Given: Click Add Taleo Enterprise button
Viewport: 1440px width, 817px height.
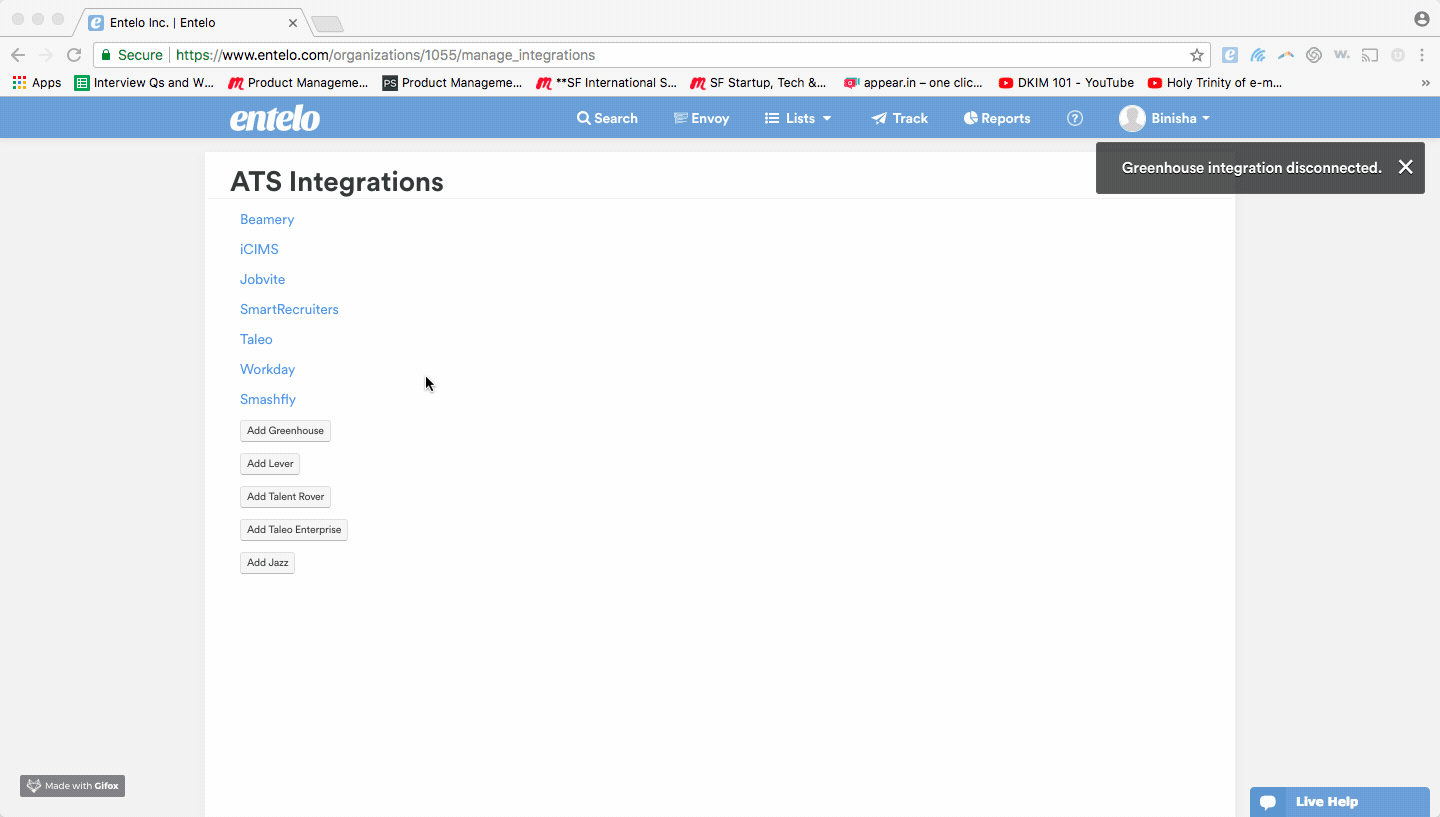Looking at the screenshot, I should 294,530.
